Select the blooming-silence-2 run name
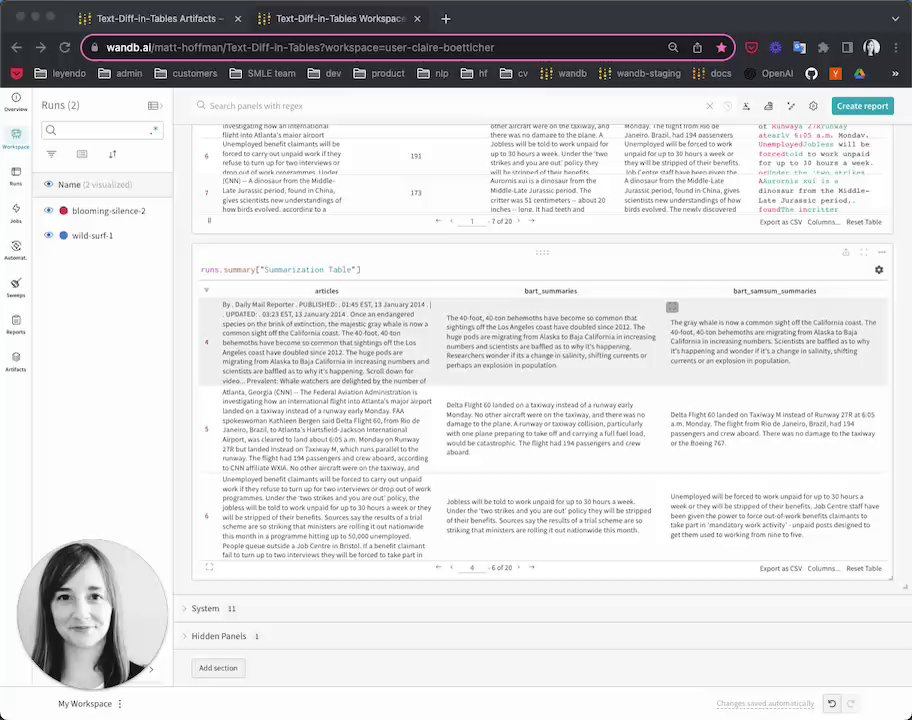 (109, 211)
